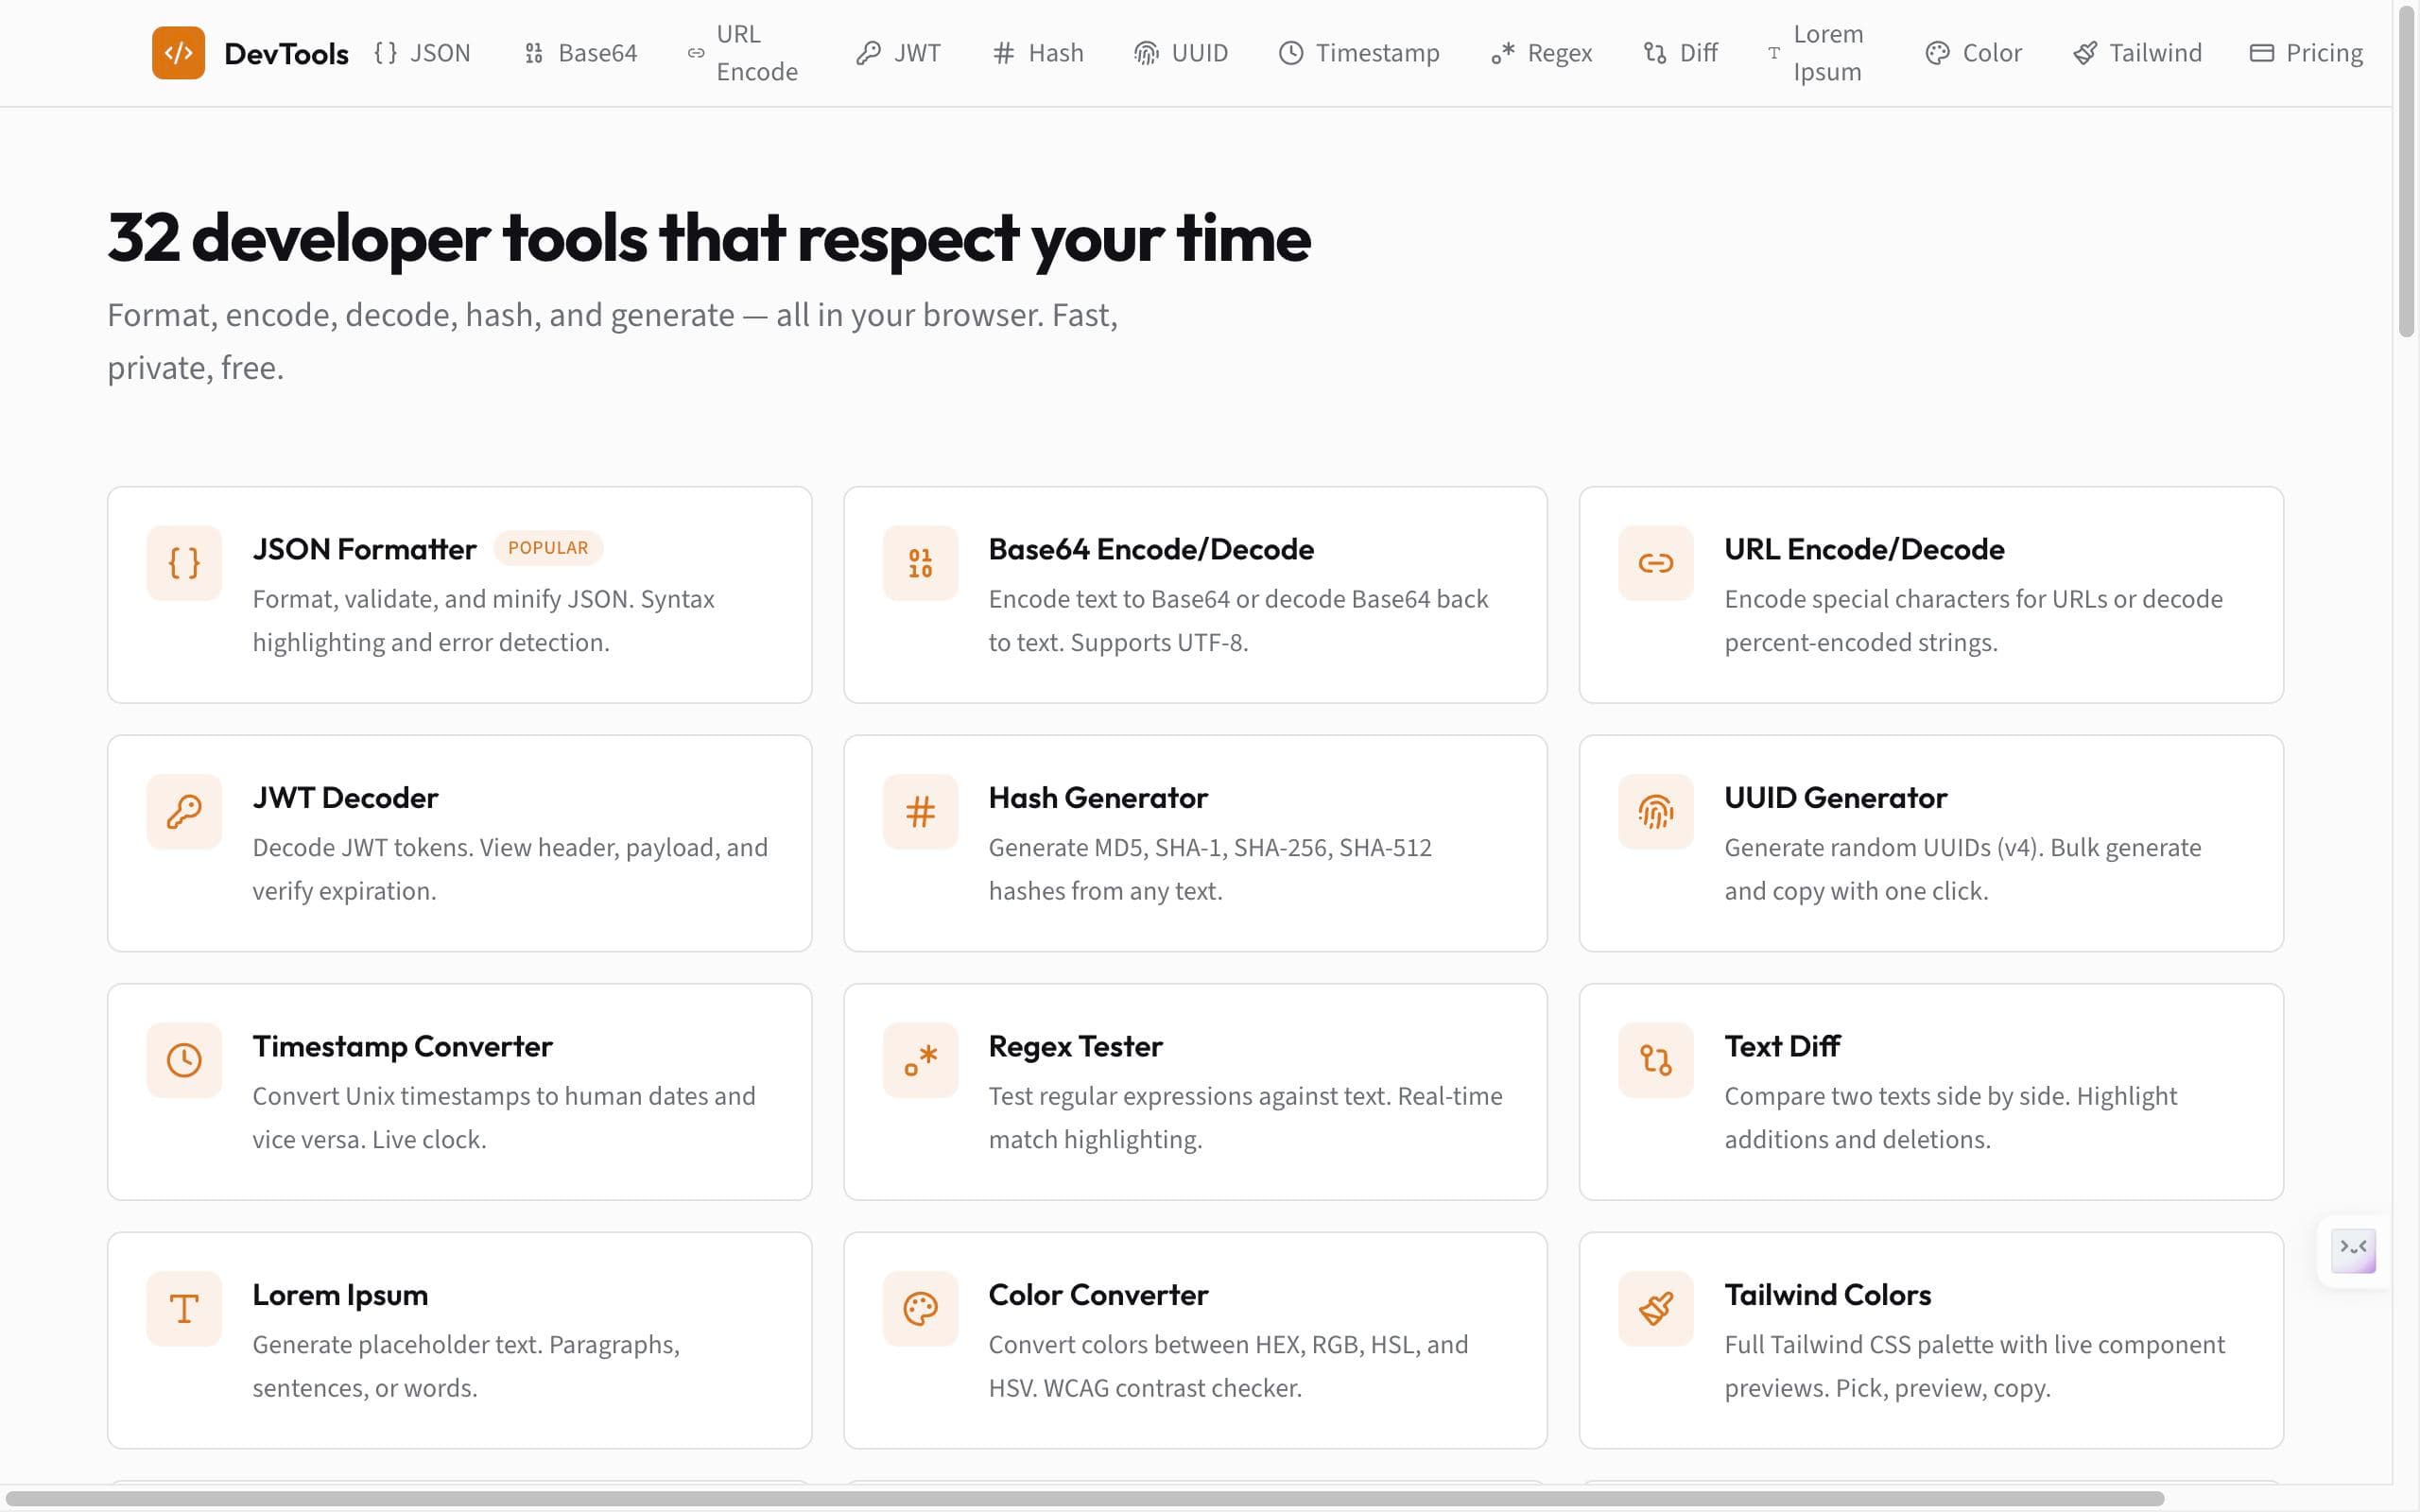This screenshot has width=2420, height=1512.
Task: Open JSON in the top navigation
Action: [422, 53]
